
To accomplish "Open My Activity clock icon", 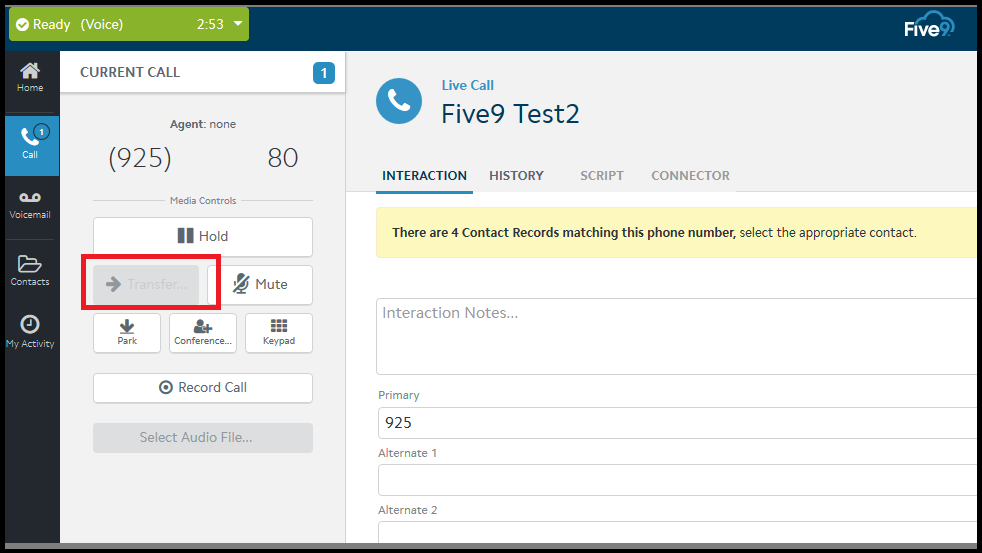I will point(30,330).
